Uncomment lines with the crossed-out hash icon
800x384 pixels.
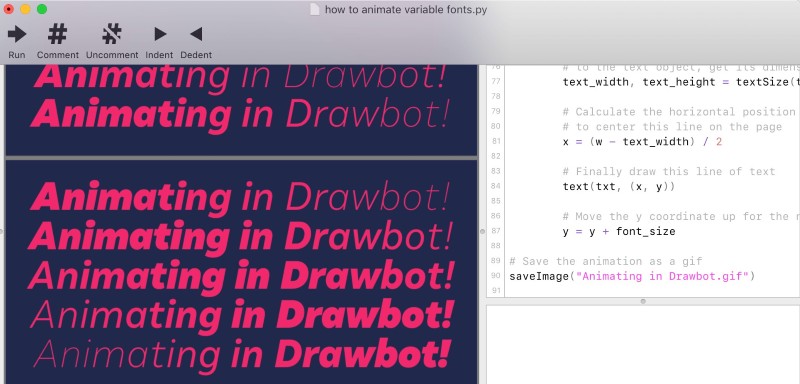[112, 35]
